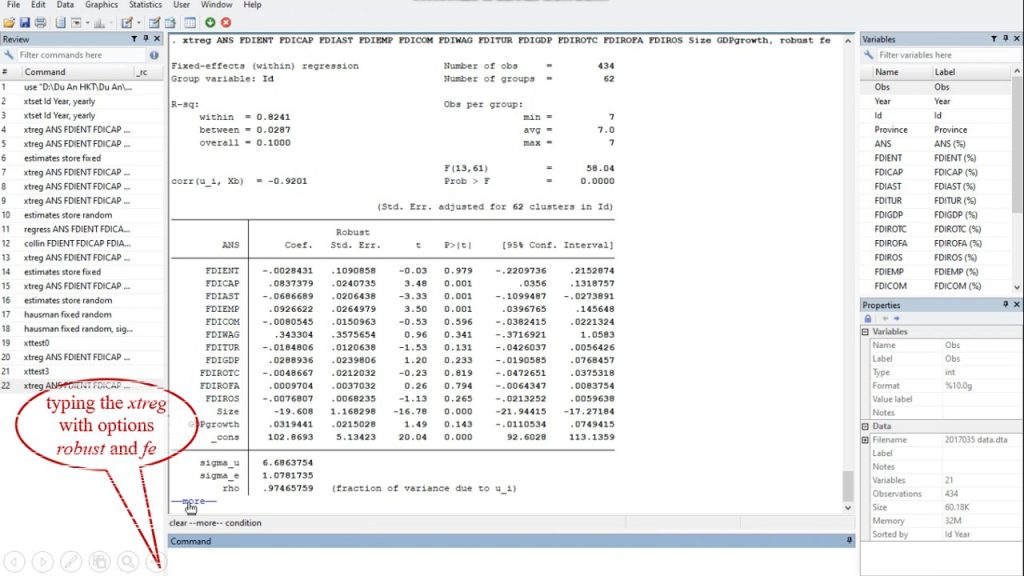Toggle the lock icon in the Properties panel

tap(868, 318)
